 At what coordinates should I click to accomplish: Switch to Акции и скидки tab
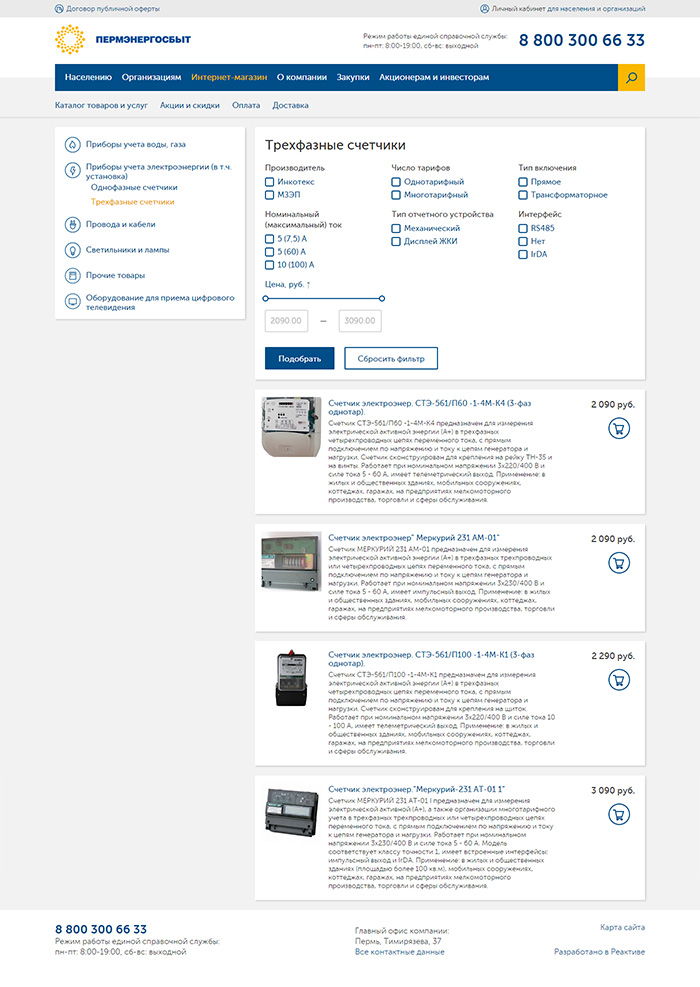(189, 105)
